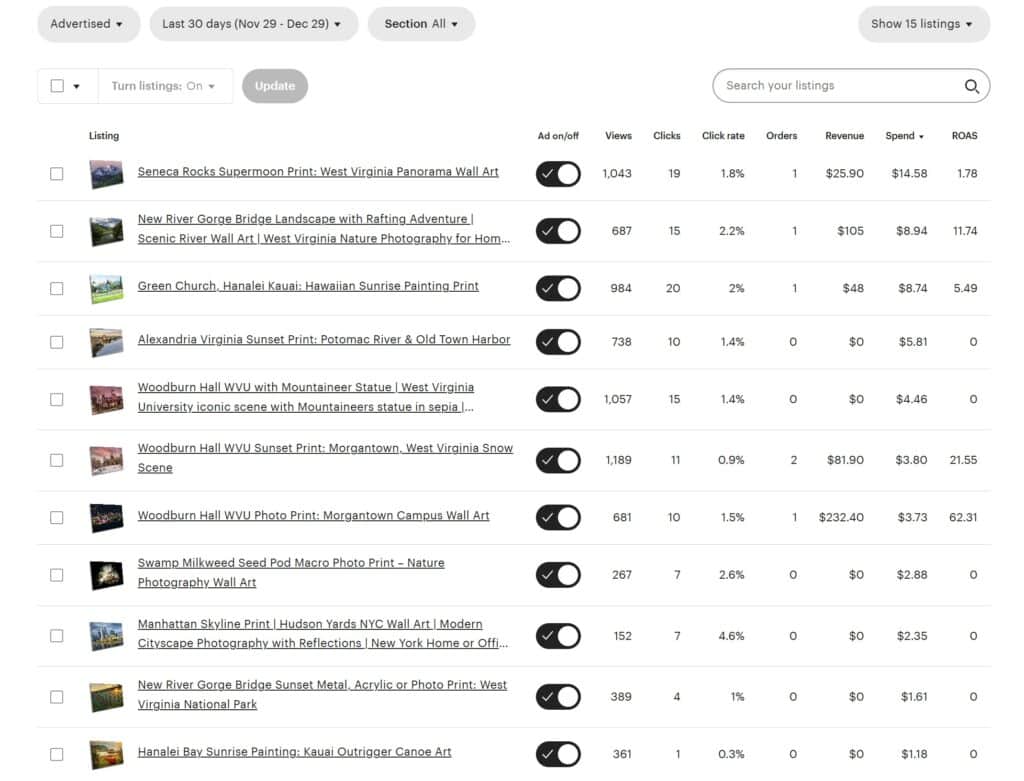
Task: Expand the Turn listings On dropdown
Action: tap(165, 86)
